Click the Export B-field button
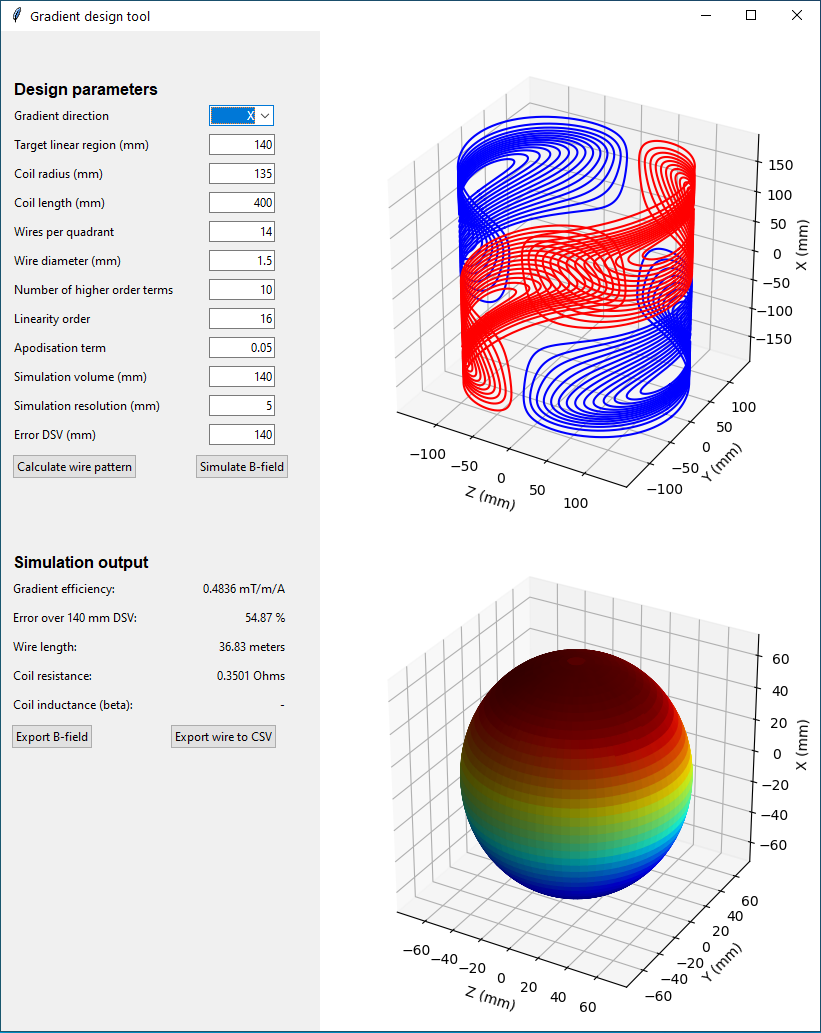821x1033 pixels. [x=52, y=737]
